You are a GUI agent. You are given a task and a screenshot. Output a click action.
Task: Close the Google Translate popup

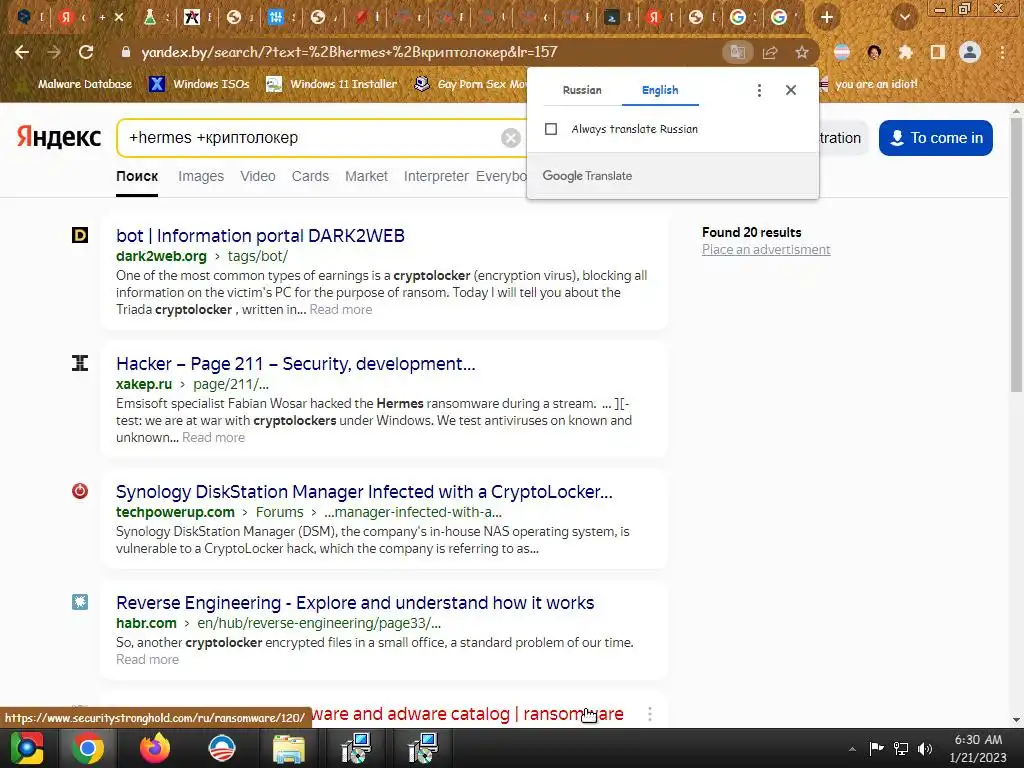click(x=791, y=90)
